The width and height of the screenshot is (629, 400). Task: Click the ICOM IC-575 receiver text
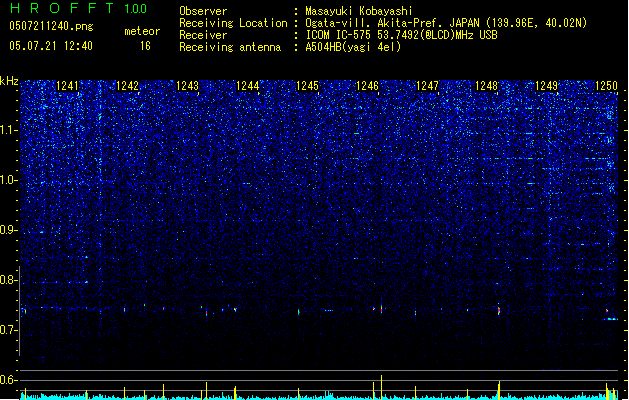point(401,35)
